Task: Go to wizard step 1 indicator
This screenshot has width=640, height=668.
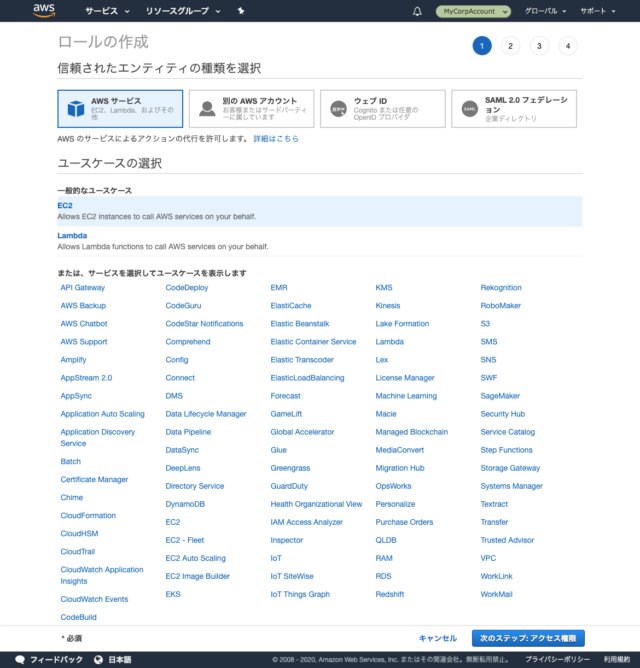Action: (x=482, y=46)
